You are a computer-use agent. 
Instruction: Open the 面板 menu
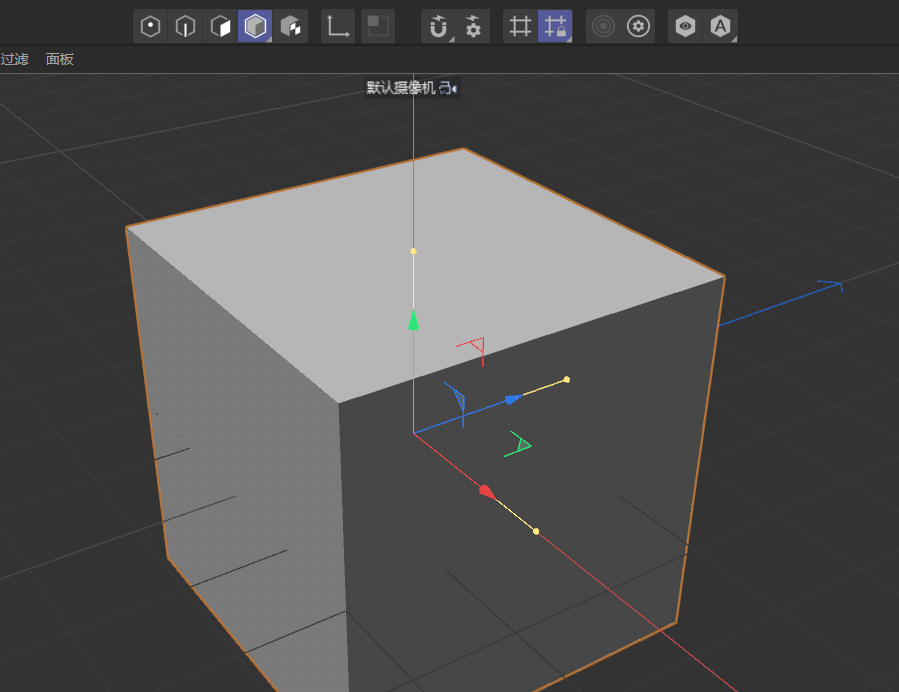point(60,59)
